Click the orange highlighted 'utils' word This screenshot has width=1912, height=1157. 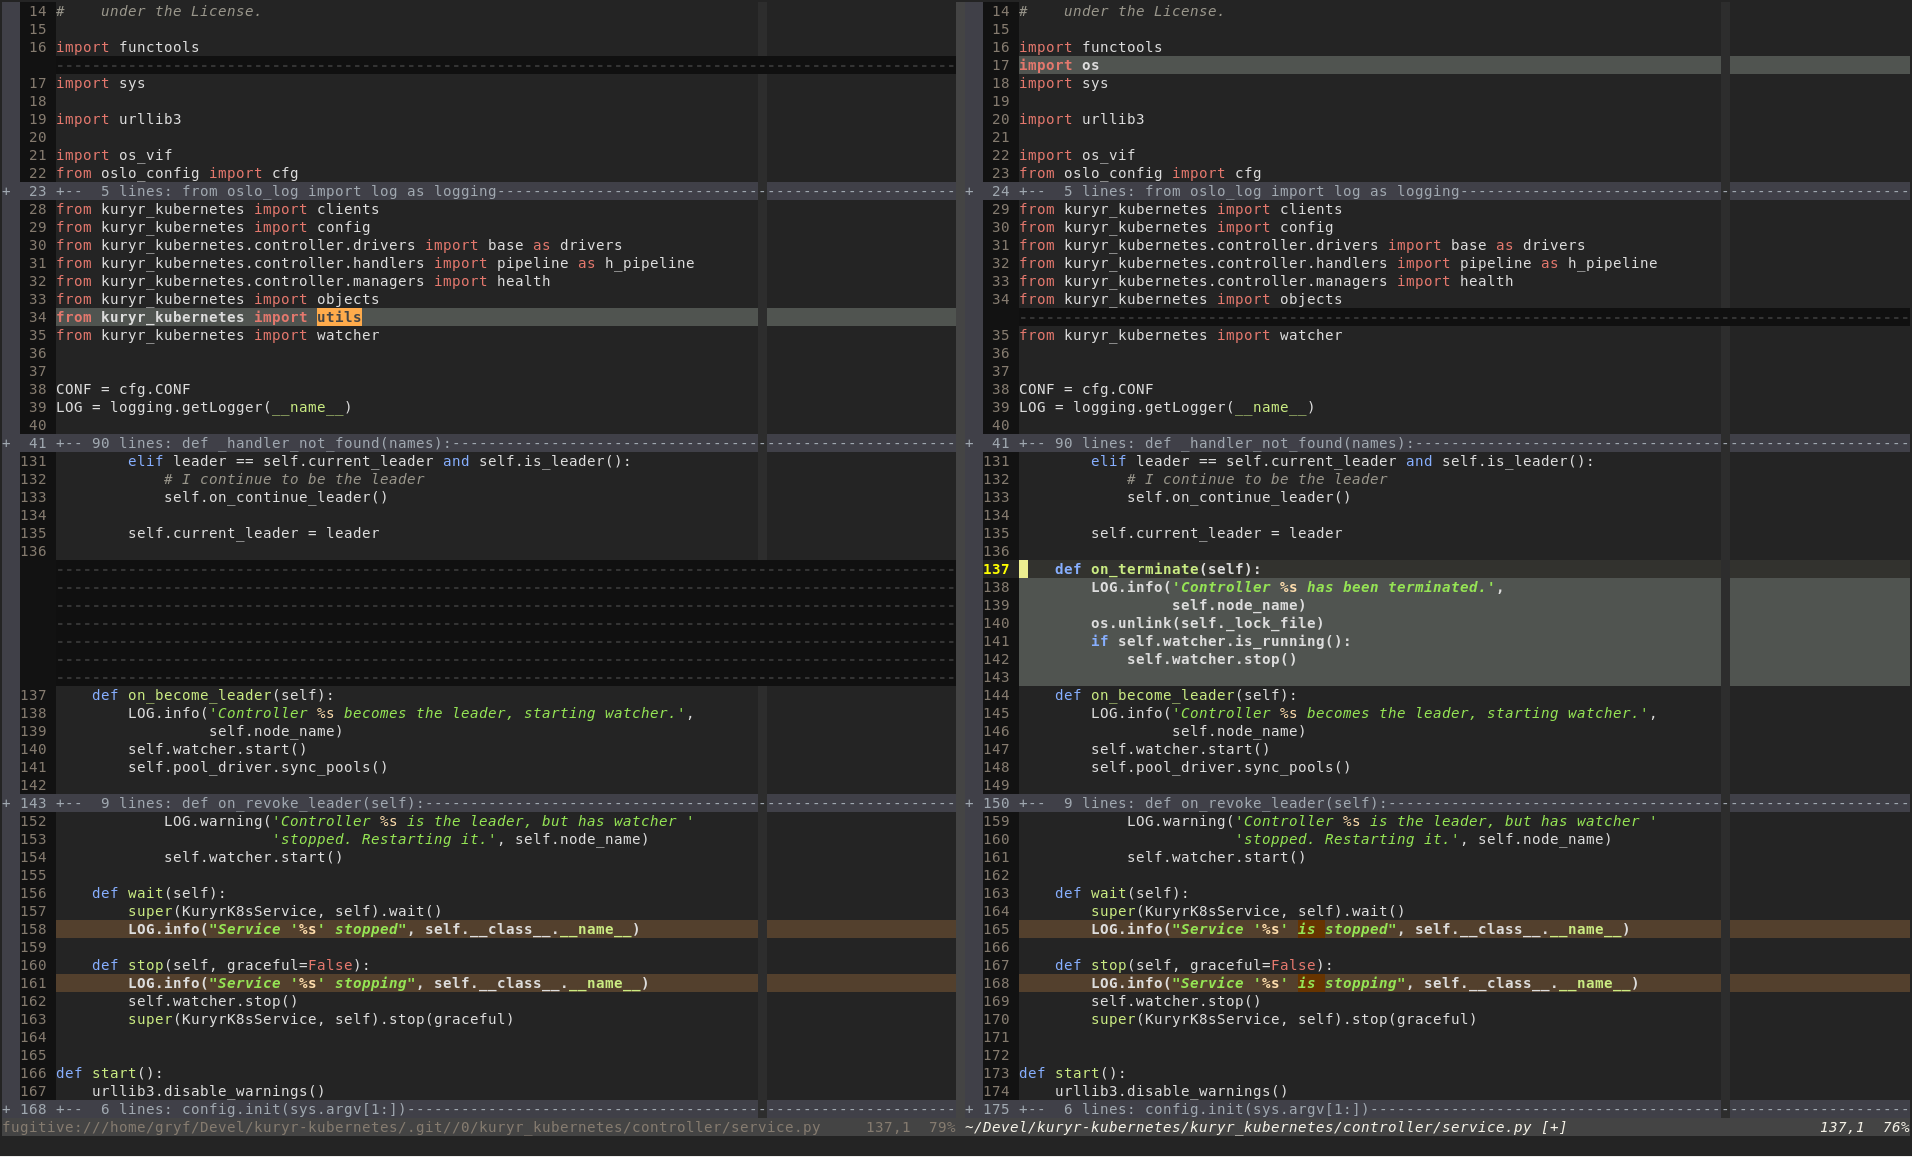click(339, 317)
